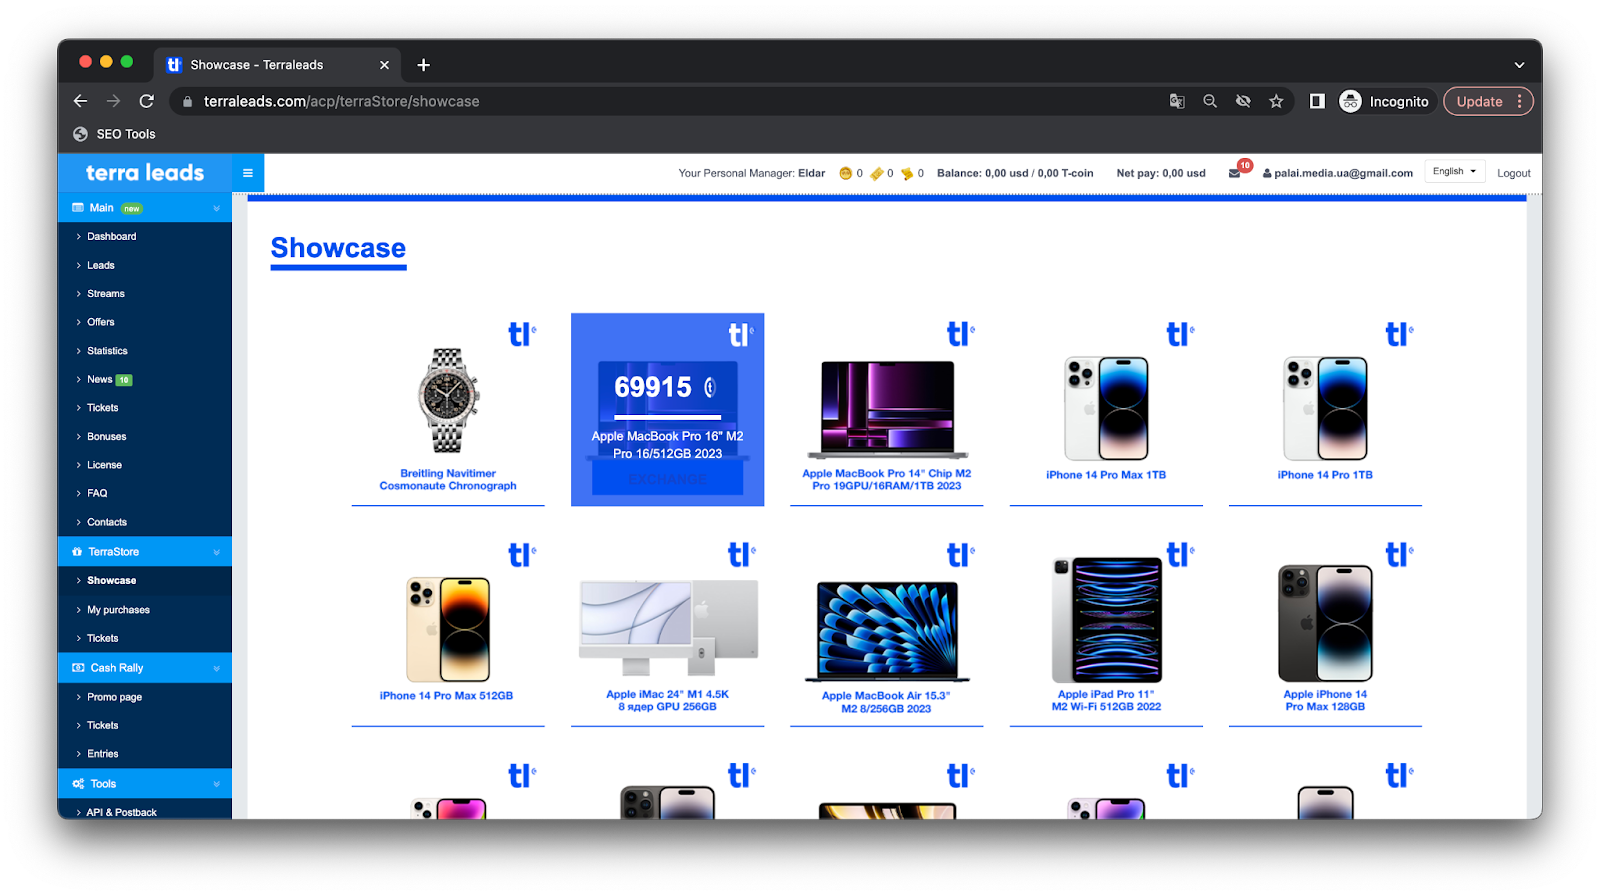Open API & Postback under Tools
Screen dimensions: 1600x895
121,812
